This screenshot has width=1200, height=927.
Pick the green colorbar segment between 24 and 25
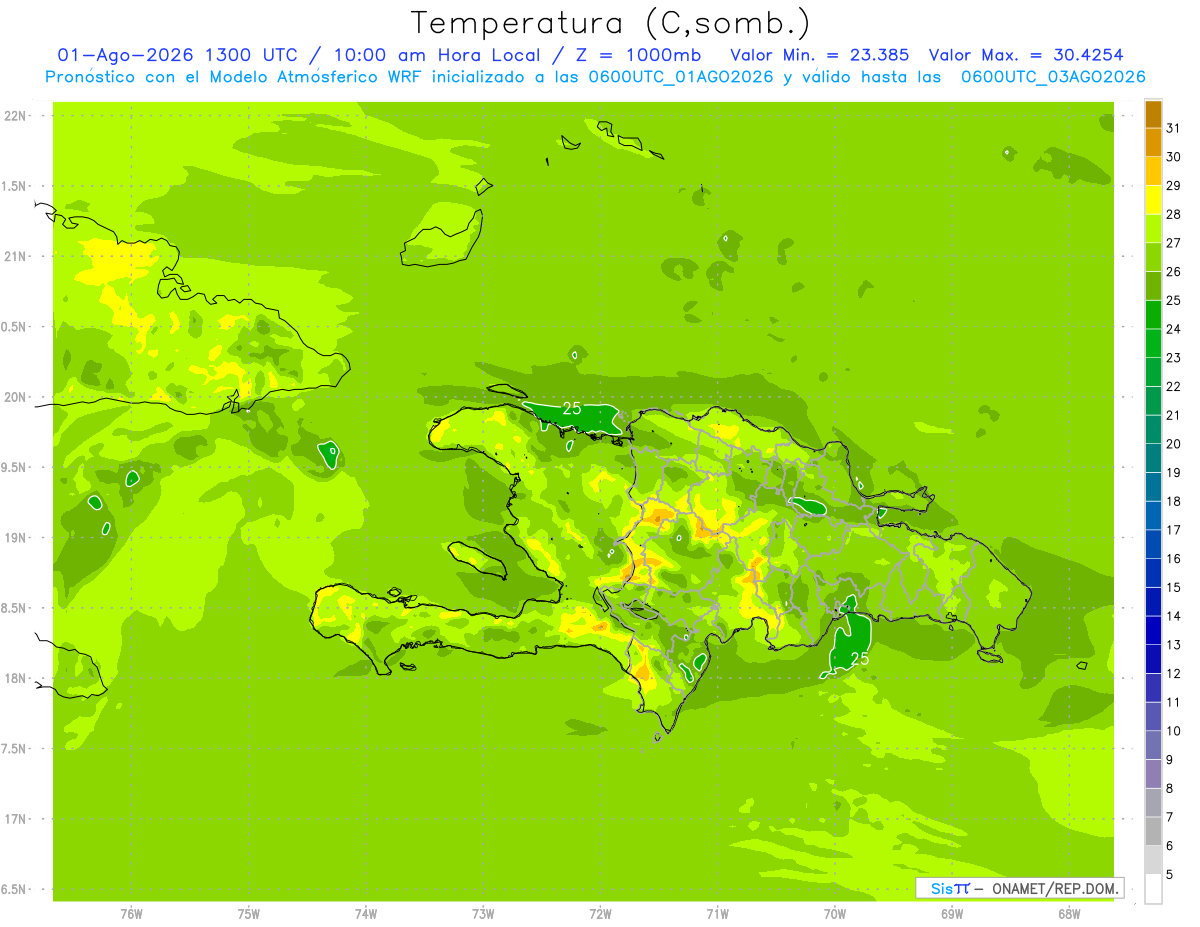pos(1153,315)
